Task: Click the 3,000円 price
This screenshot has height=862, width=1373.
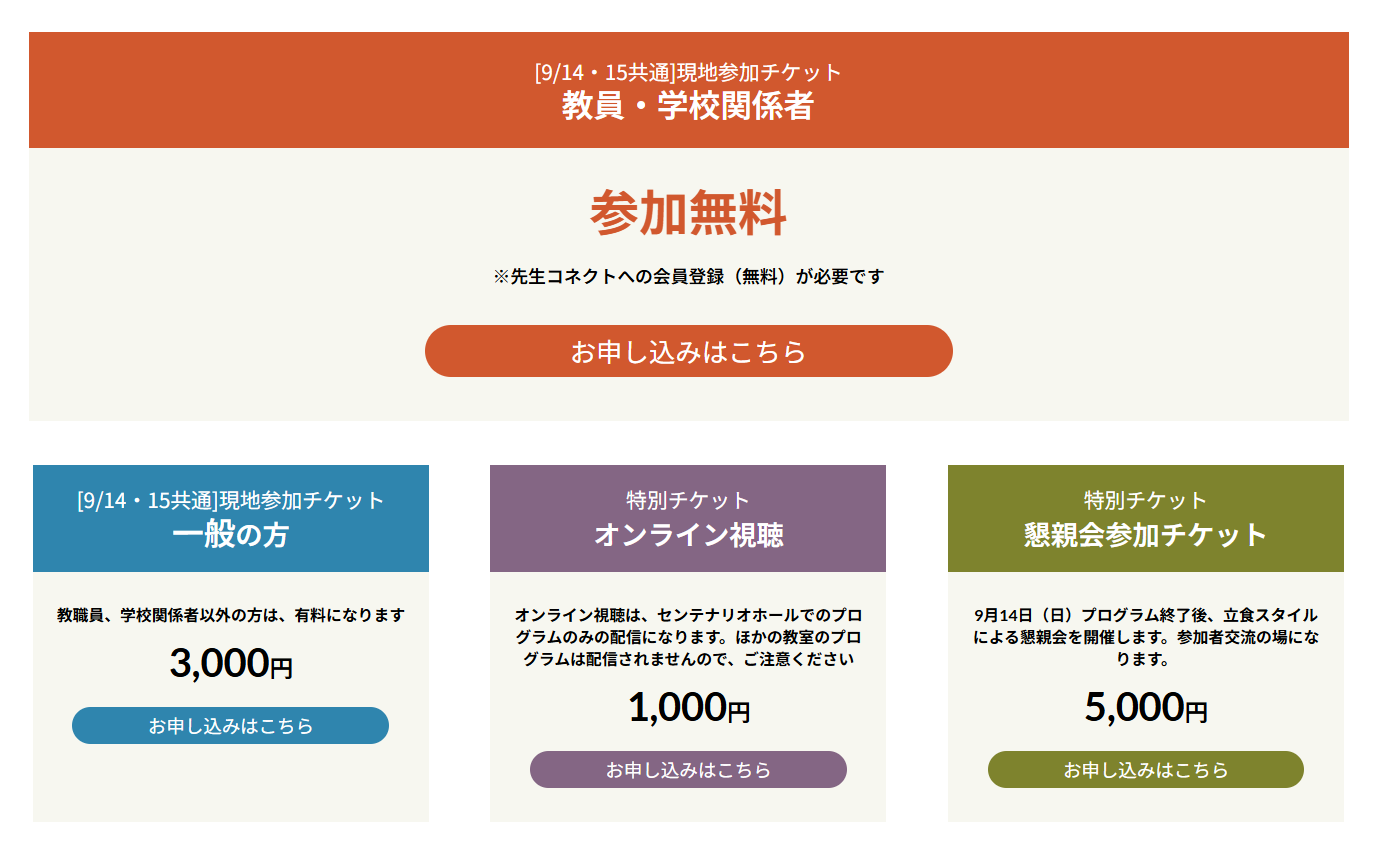Action: coord(231,664)
